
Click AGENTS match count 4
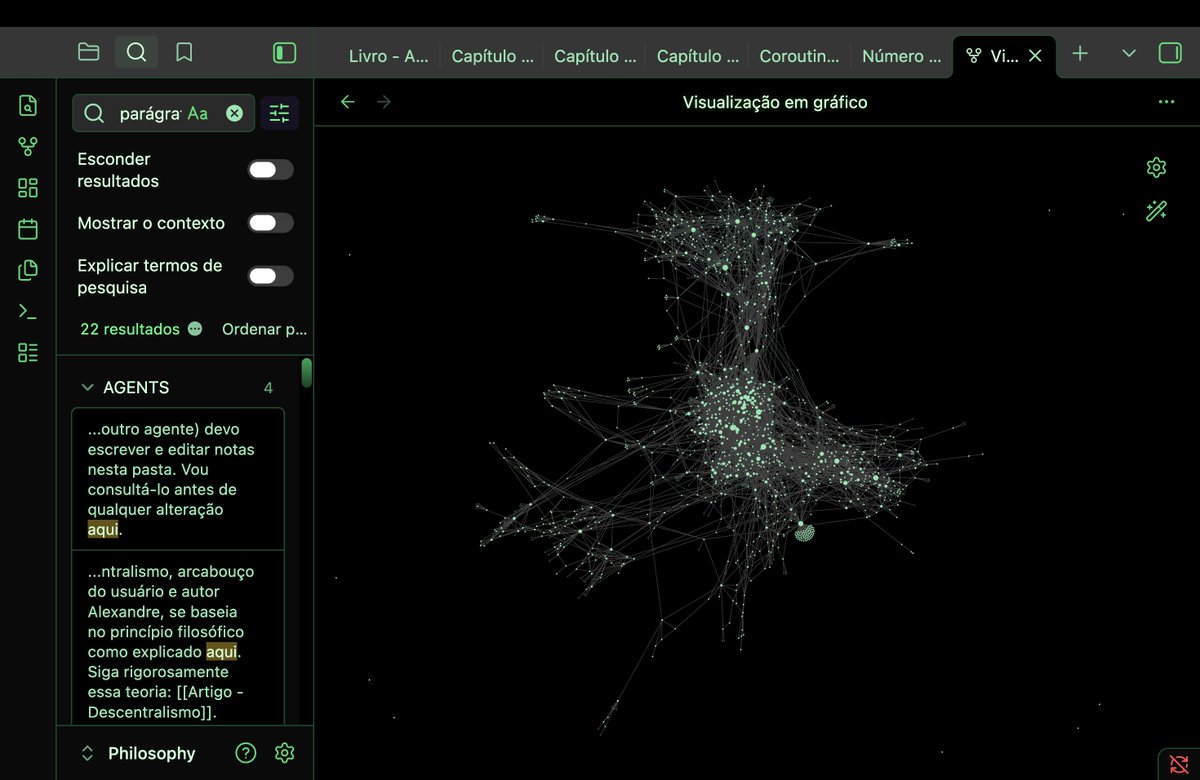[268, 388]
